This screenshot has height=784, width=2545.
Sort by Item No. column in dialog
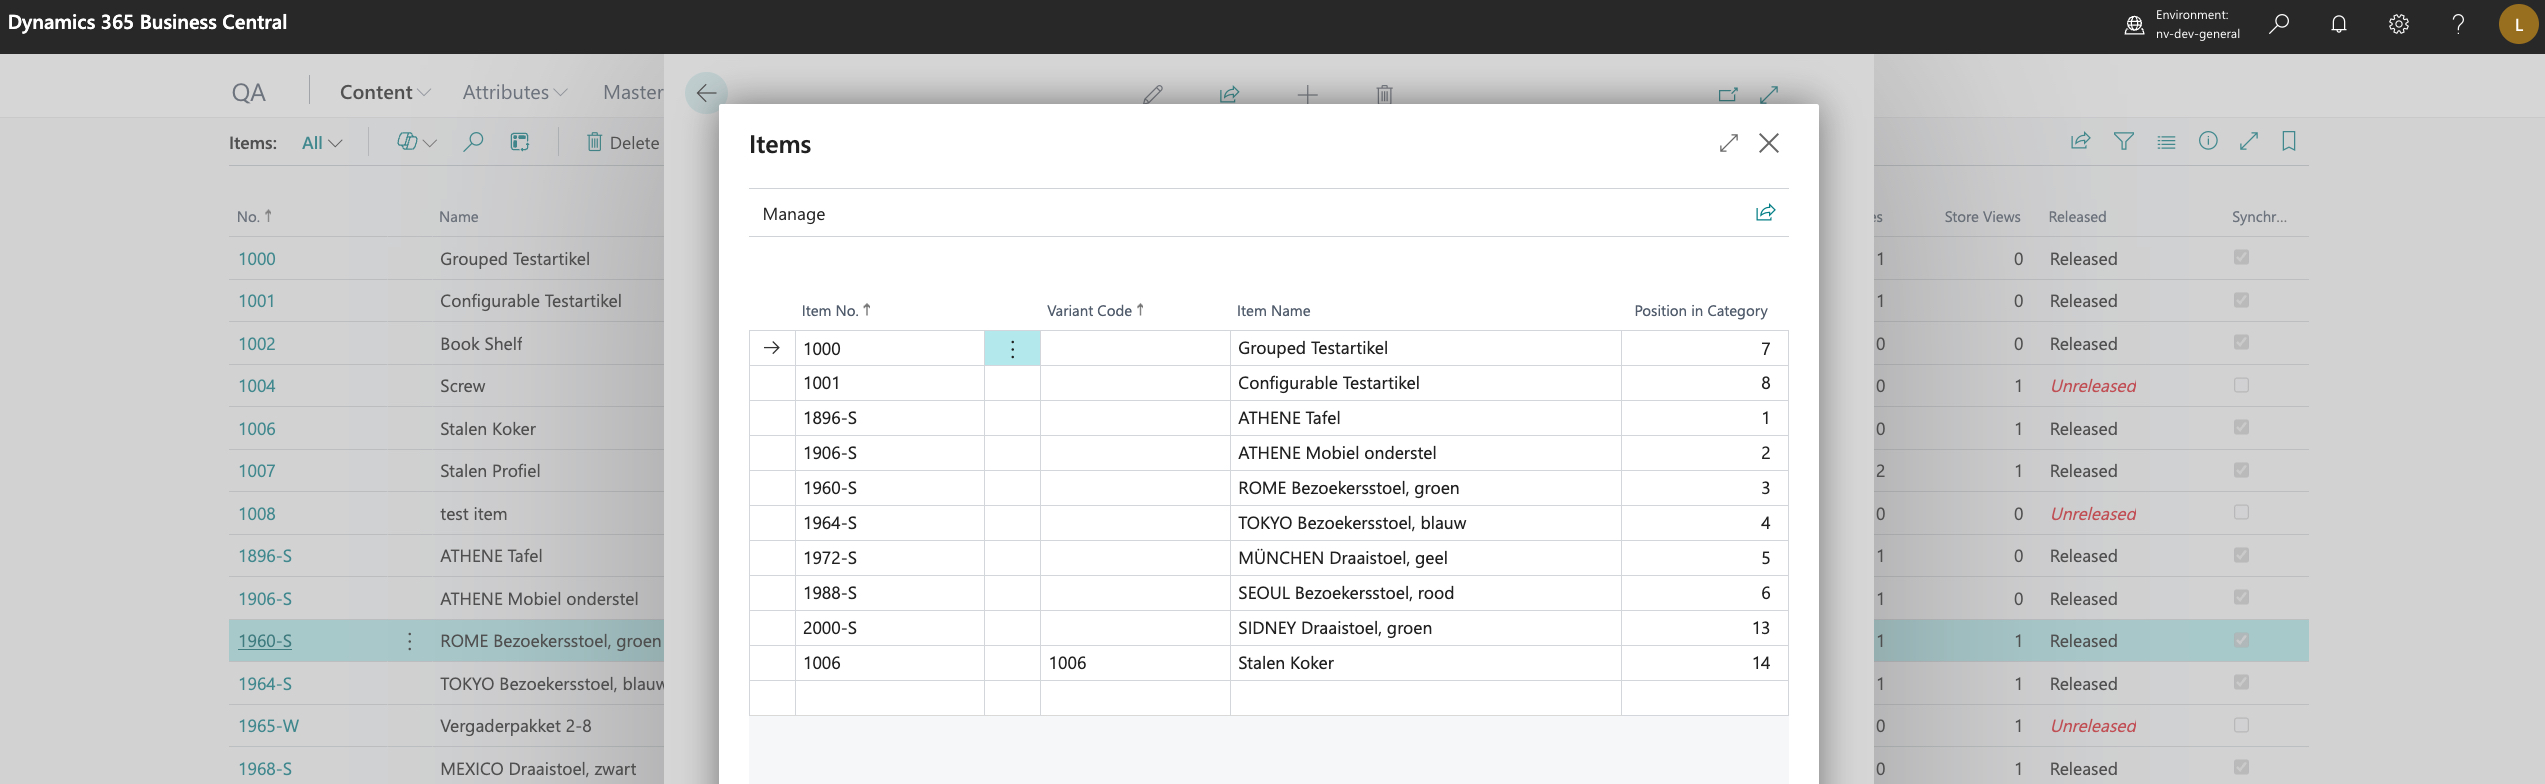tap(836, 310)
